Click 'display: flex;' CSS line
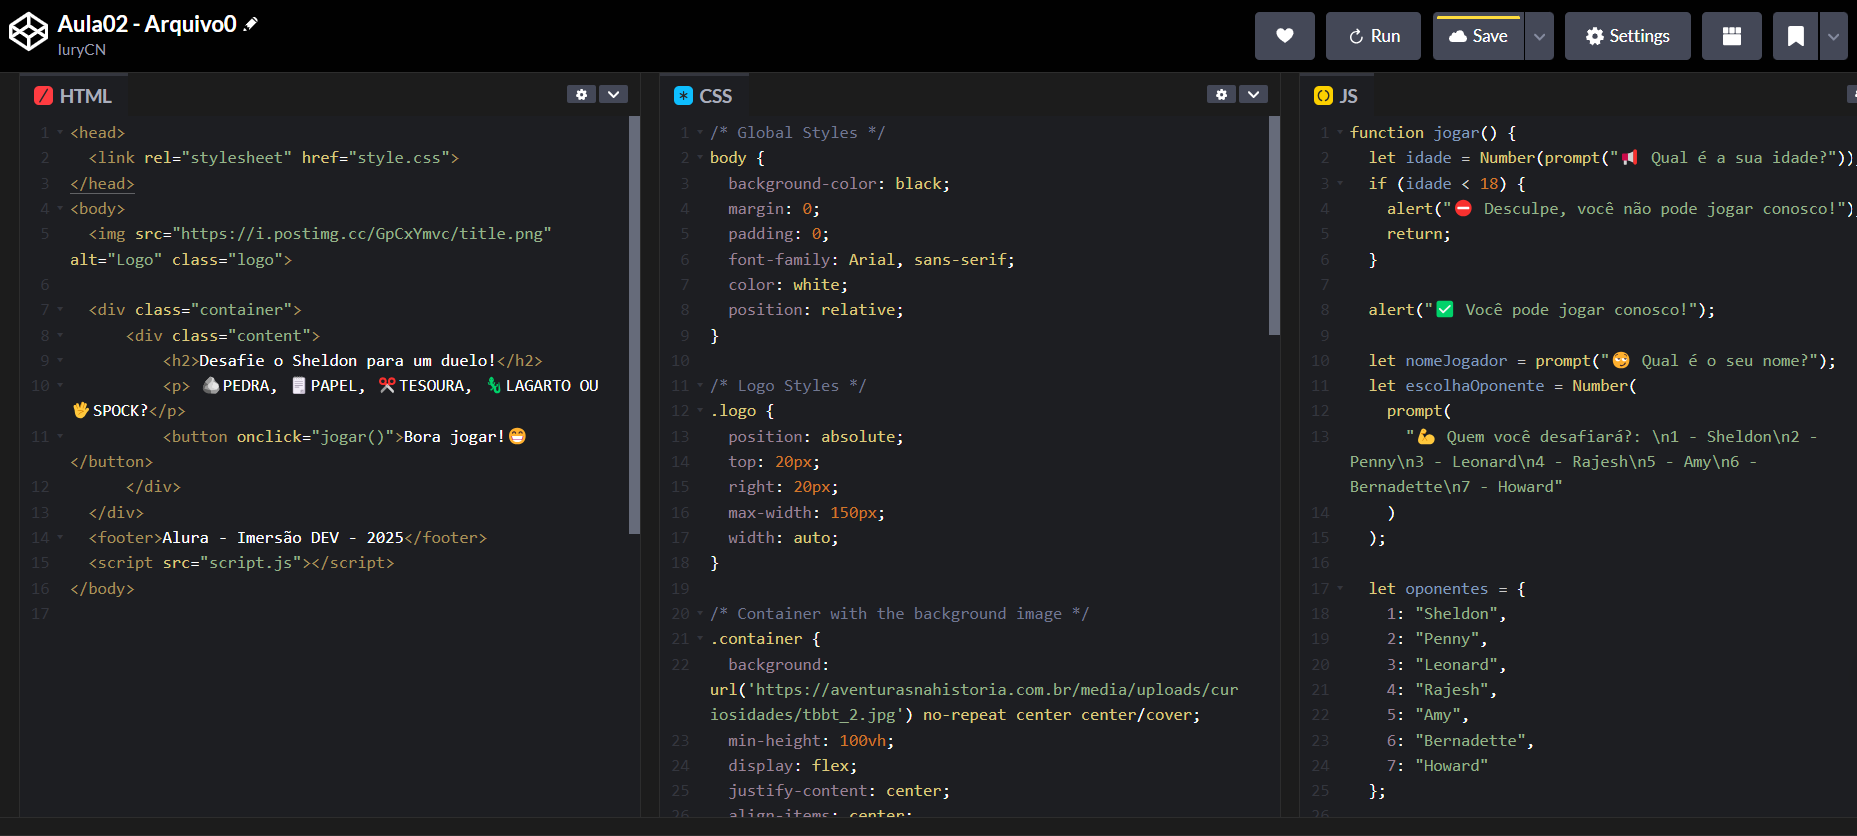This screenshot has width=1857, height=836. point(793,766)
